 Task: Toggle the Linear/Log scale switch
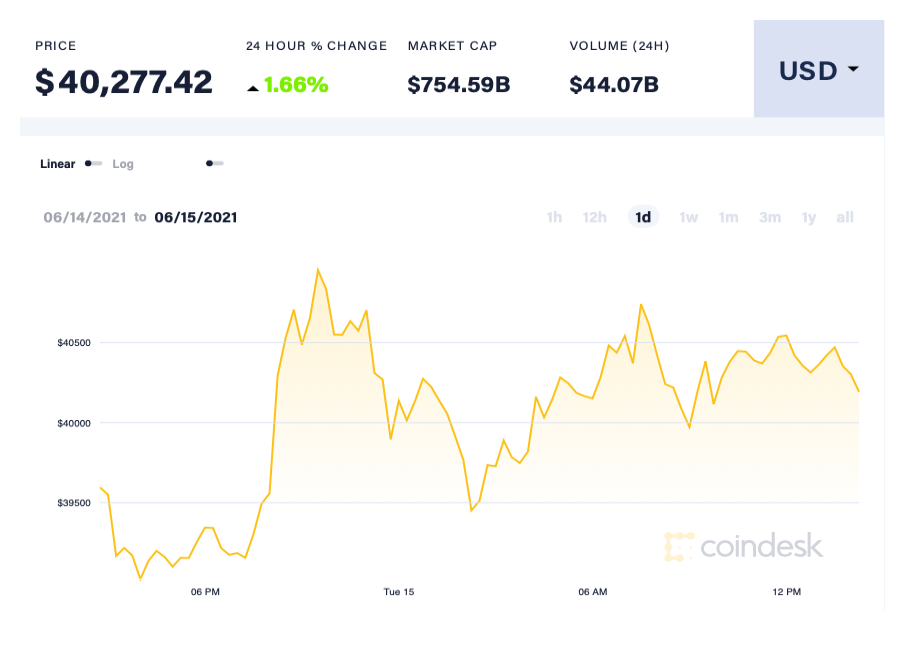pos(93,163)
